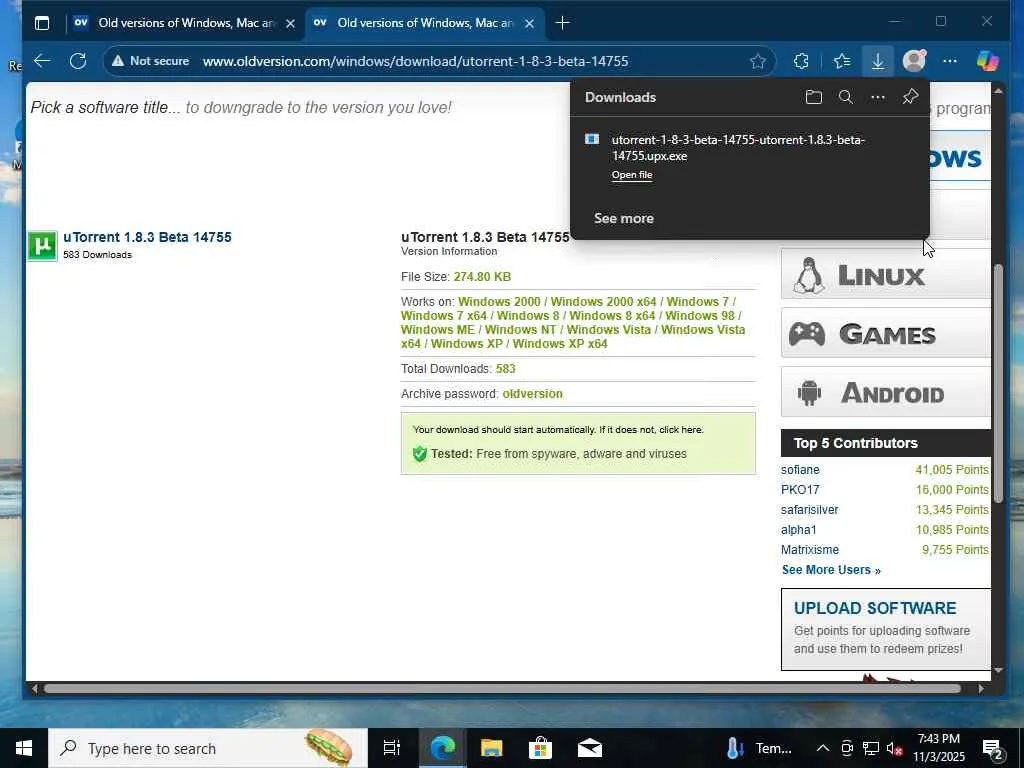Open the Mail app from the taskbar
This screenshot has width=1024, height=768.
[590, 748]
